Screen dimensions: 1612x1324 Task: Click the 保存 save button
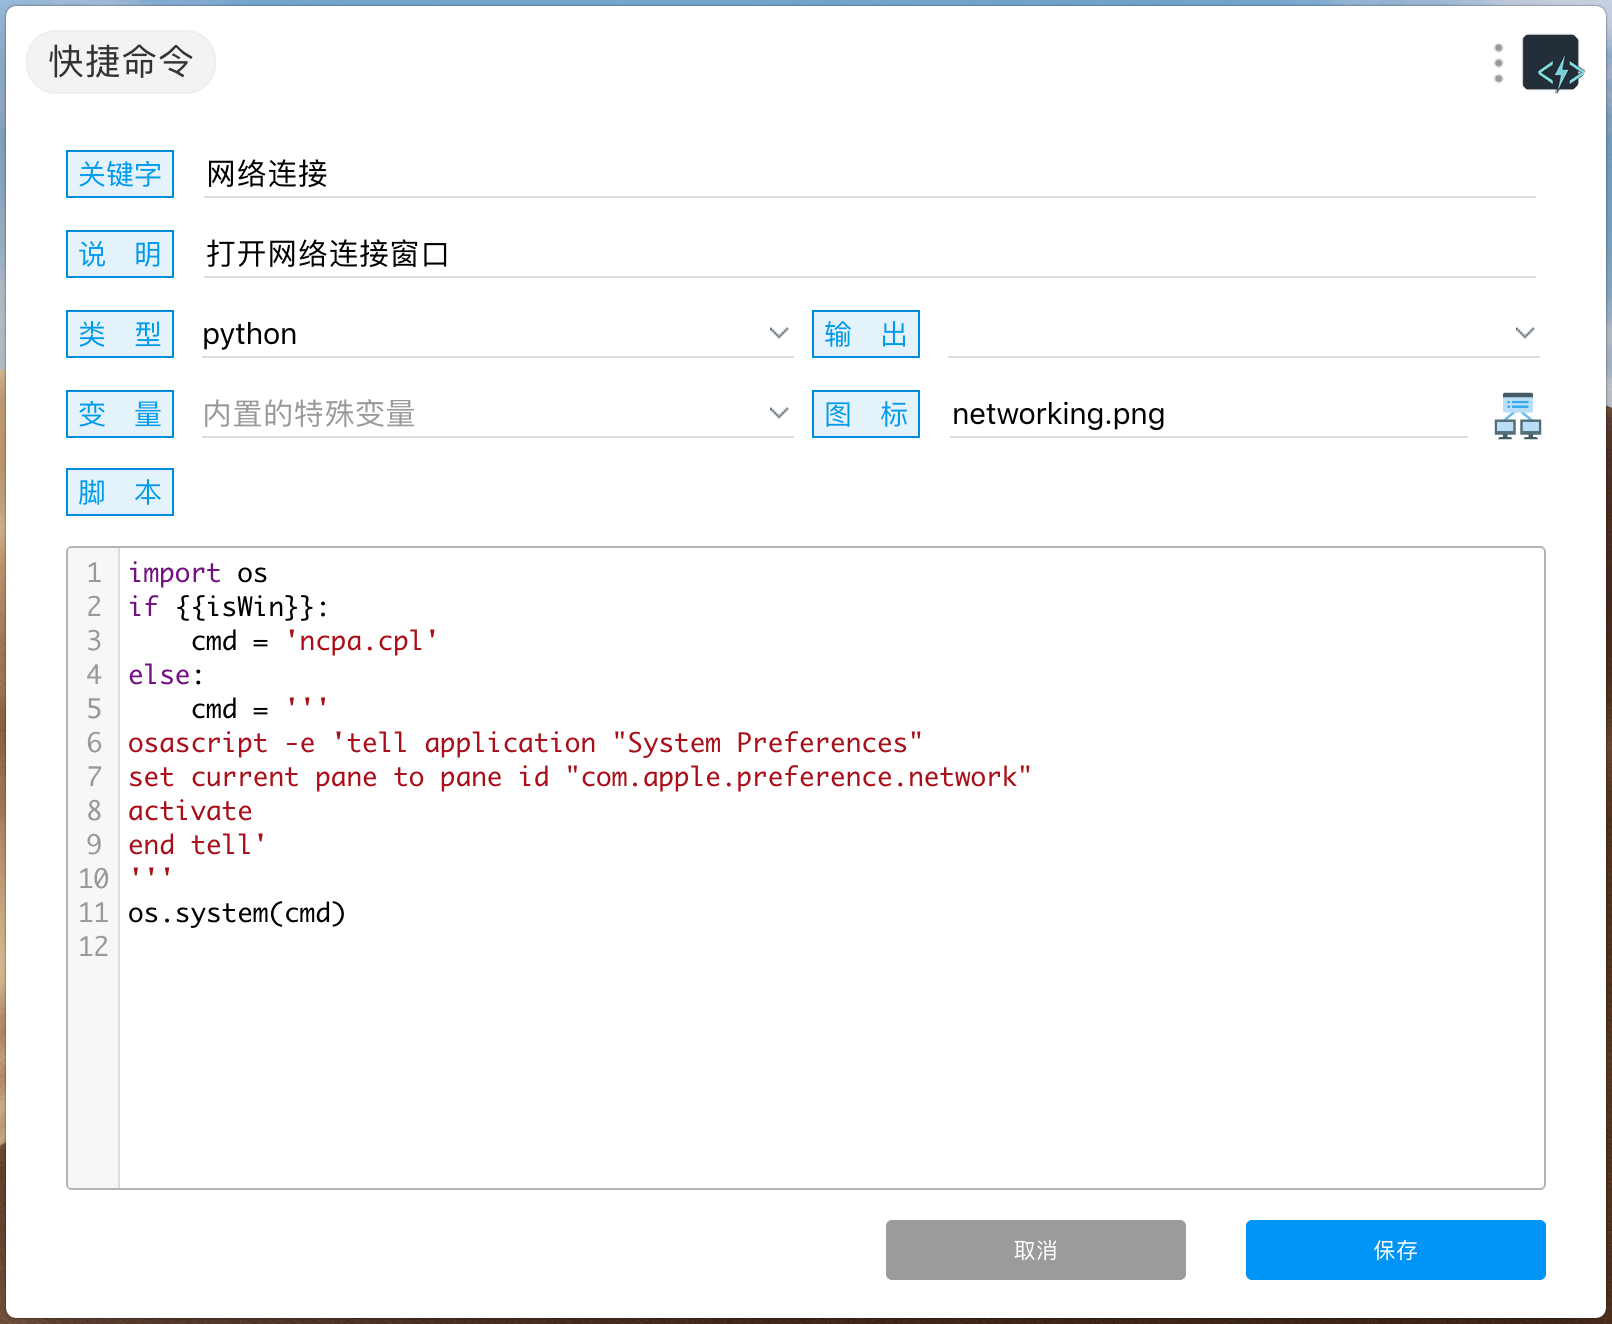coord(1394,1249)
